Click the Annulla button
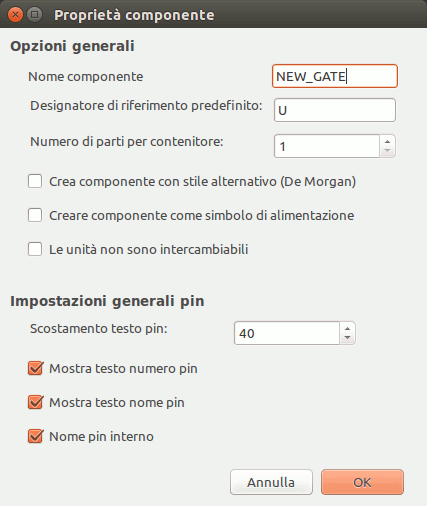The height and width of the screenshot is (506, 427). click(271, 482)
